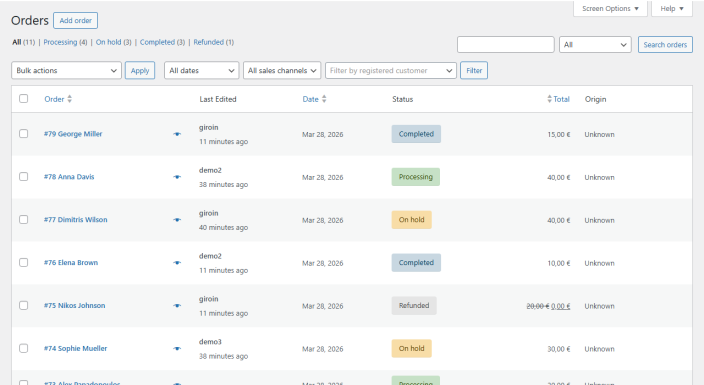Viewport: 704px width, 385px height.
Task: Open order #77 Dimitris Wilson
Action: pyautogui.click(x=76, y=220)
